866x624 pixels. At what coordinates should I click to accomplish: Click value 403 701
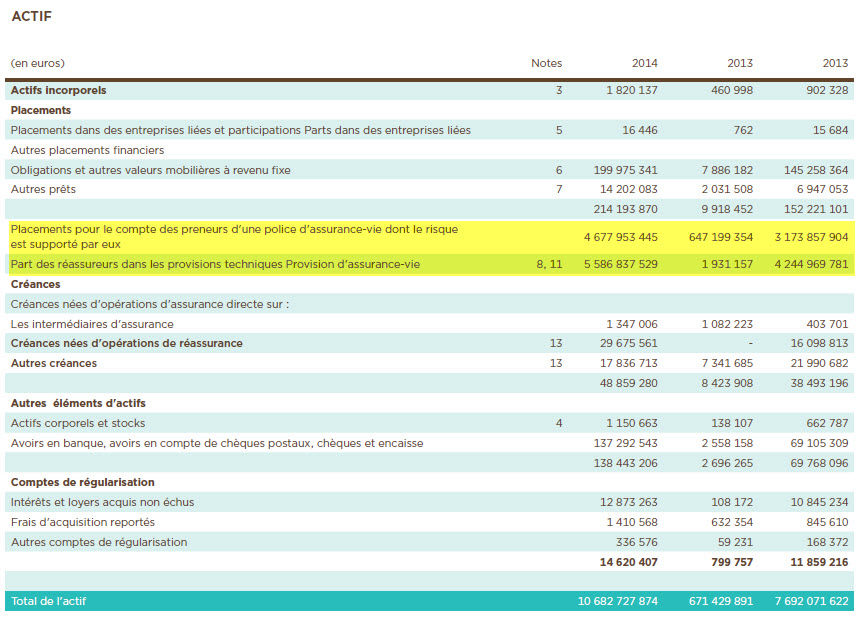(827, 324)
